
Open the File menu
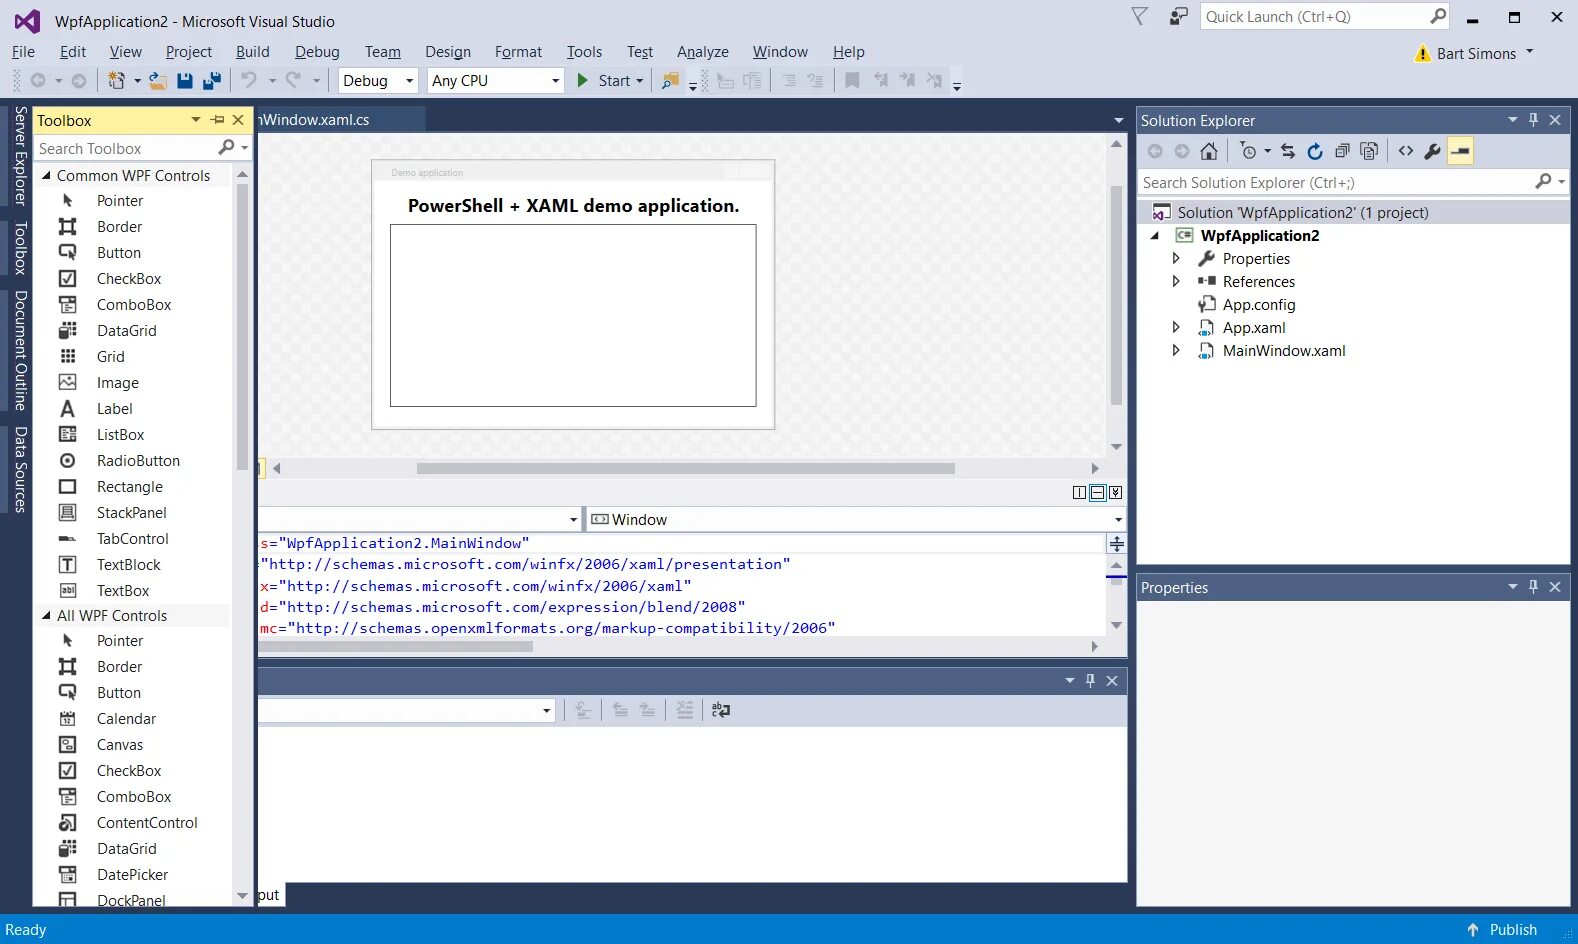pos(23,52)
